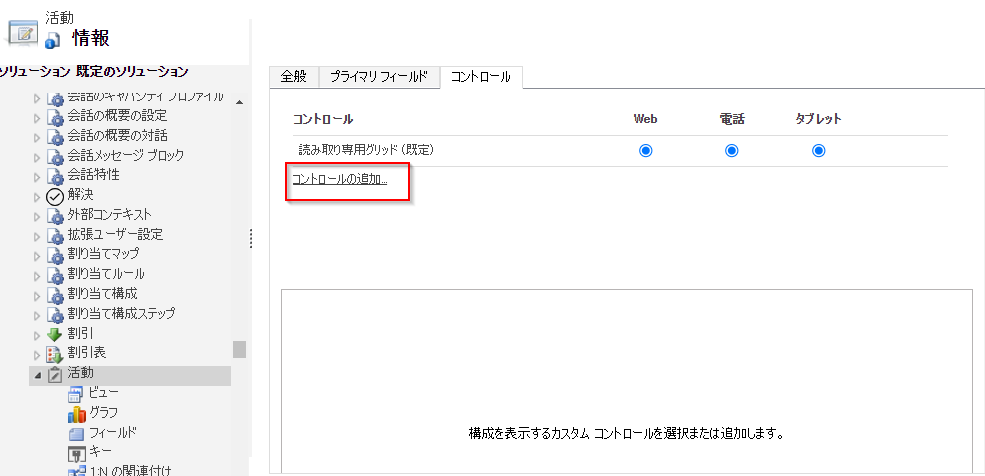Open キー under 活動
This screenshot has width=985, height=476.
(101, 452)
